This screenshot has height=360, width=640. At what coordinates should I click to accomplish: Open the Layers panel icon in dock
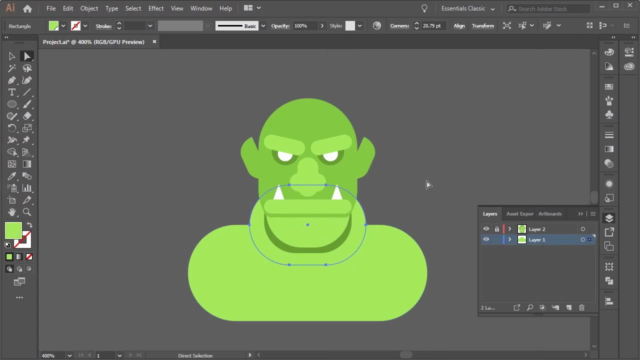tap(609, 218)
